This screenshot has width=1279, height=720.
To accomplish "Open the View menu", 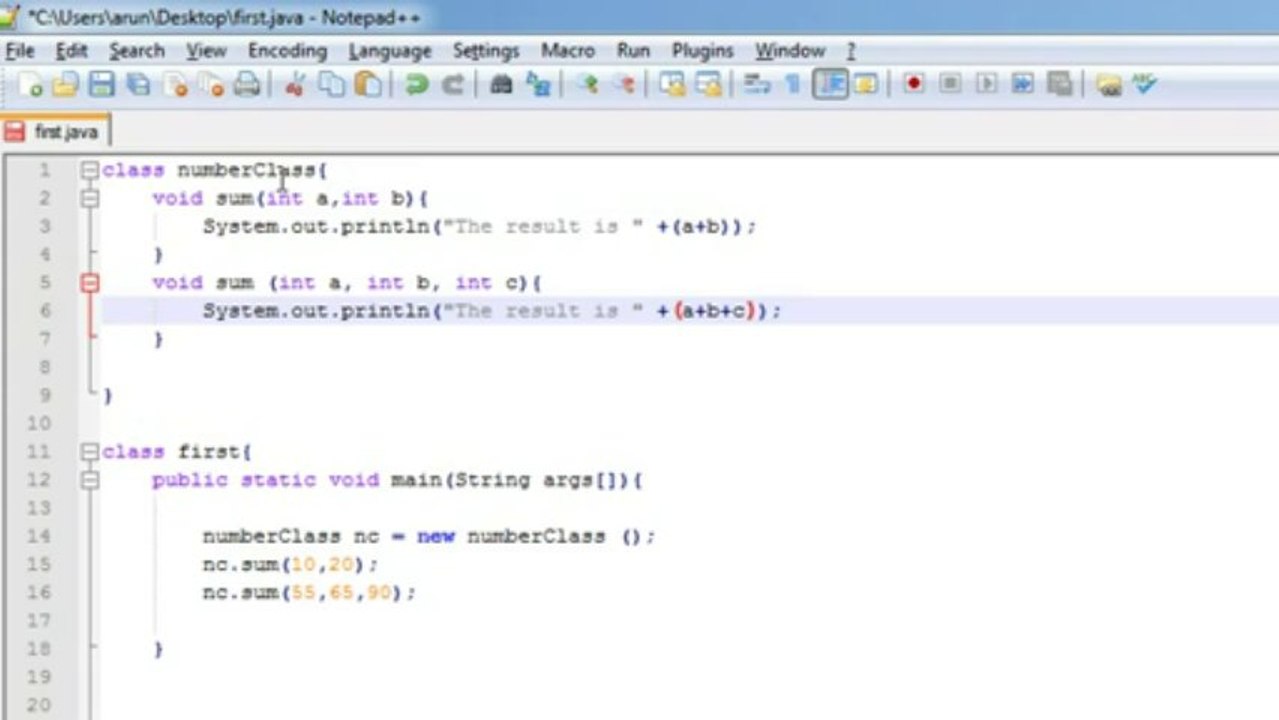I will (x=206, y=51).
